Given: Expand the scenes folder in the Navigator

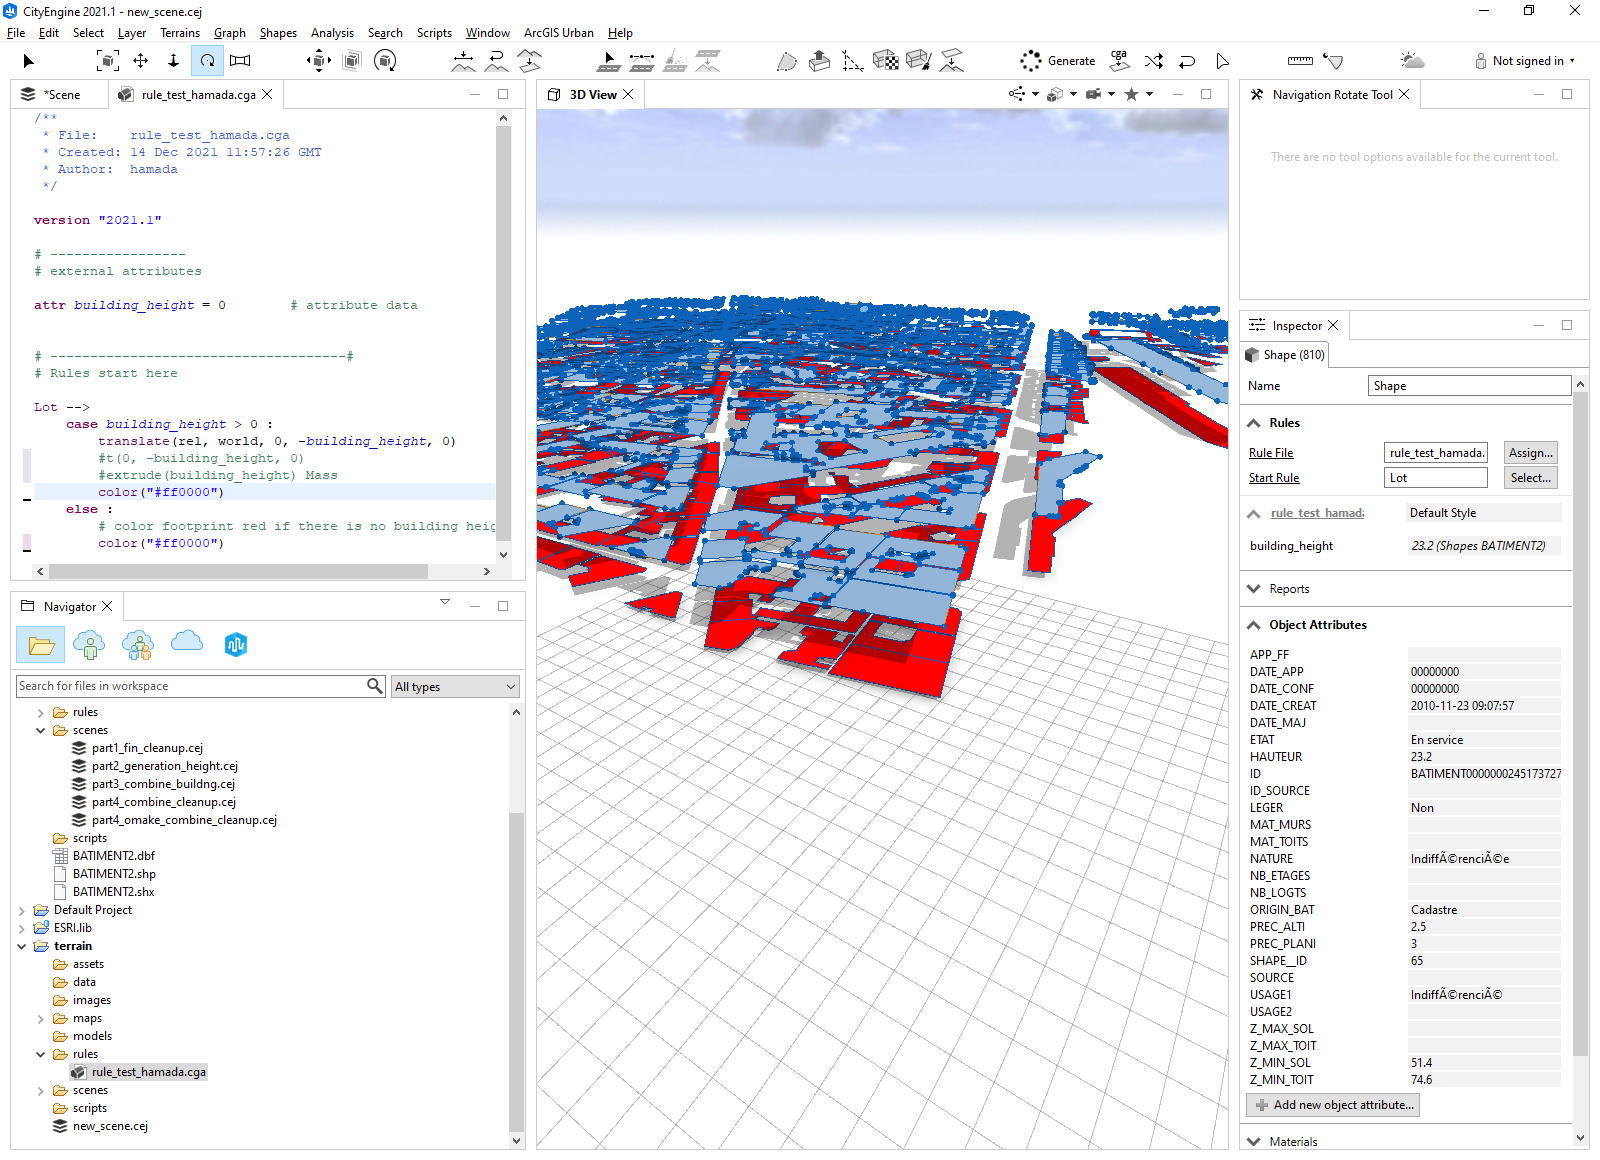Looking at the screenshot, I should click(x=41, y=730).
